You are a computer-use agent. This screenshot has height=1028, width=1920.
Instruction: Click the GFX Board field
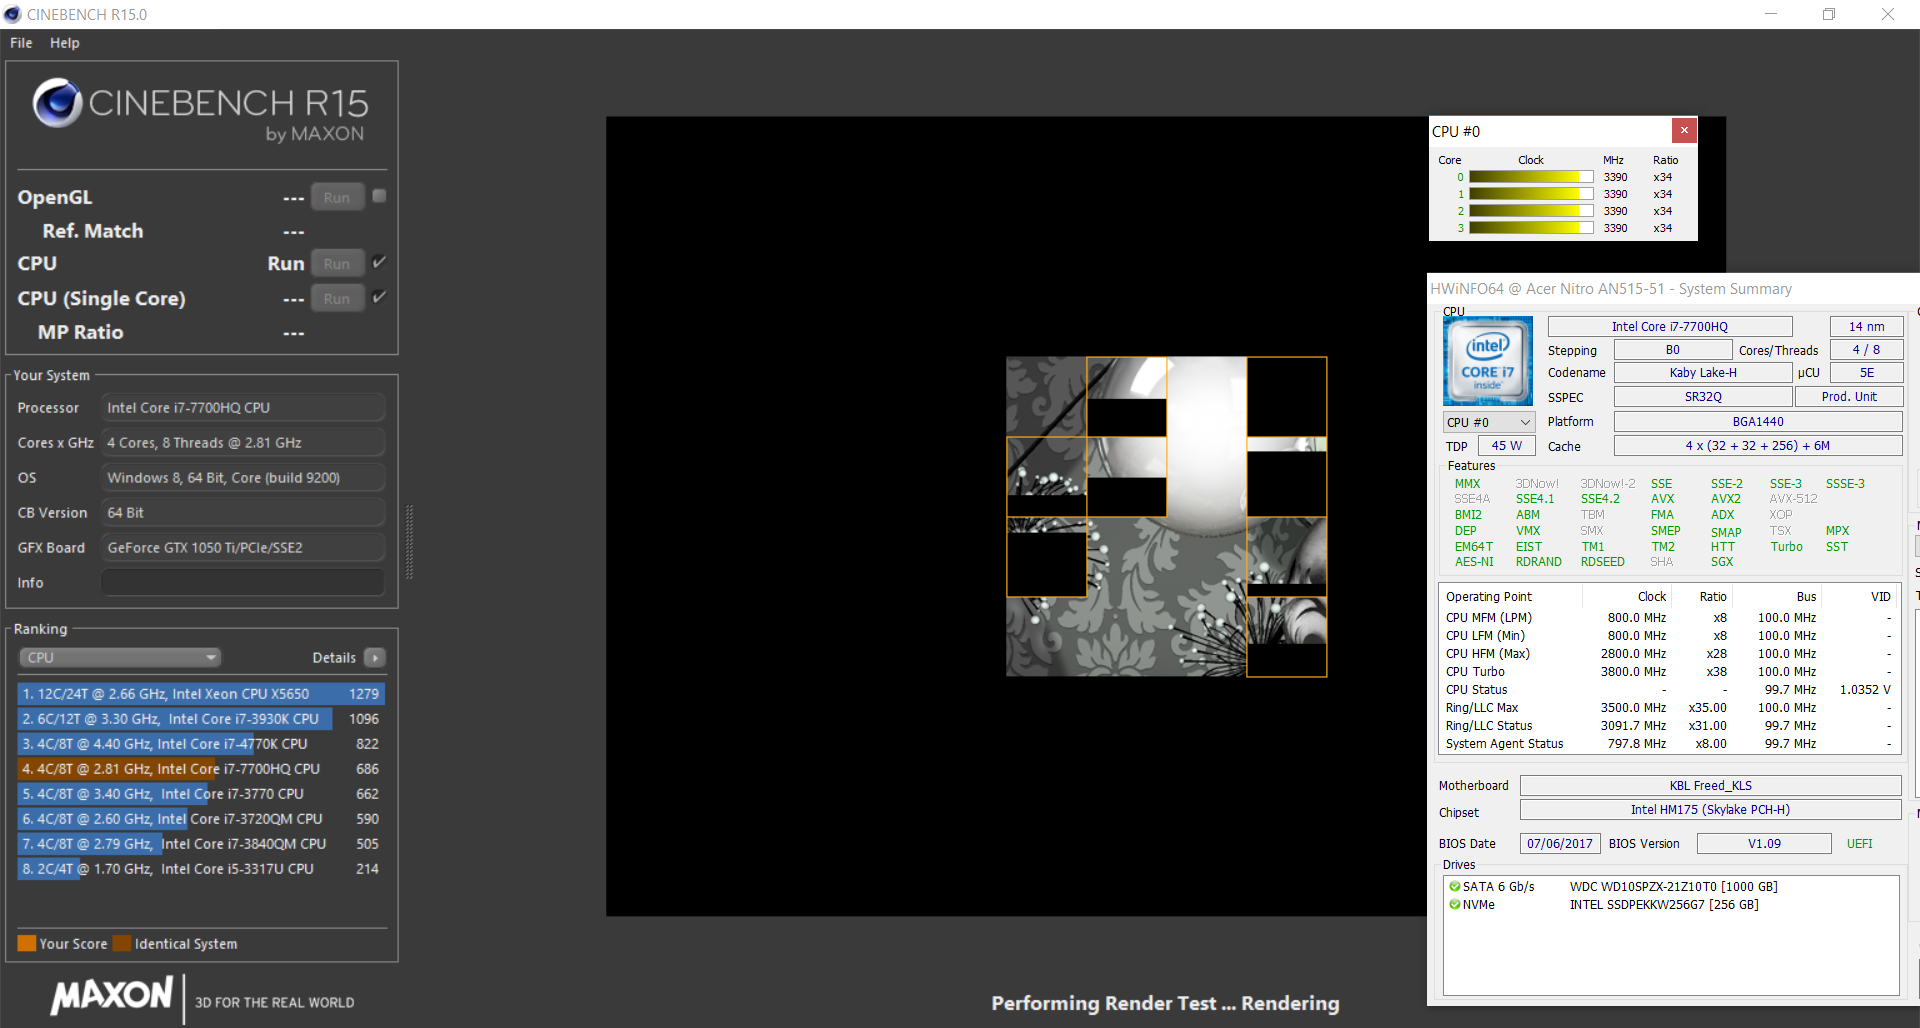[x=243, y=548]
